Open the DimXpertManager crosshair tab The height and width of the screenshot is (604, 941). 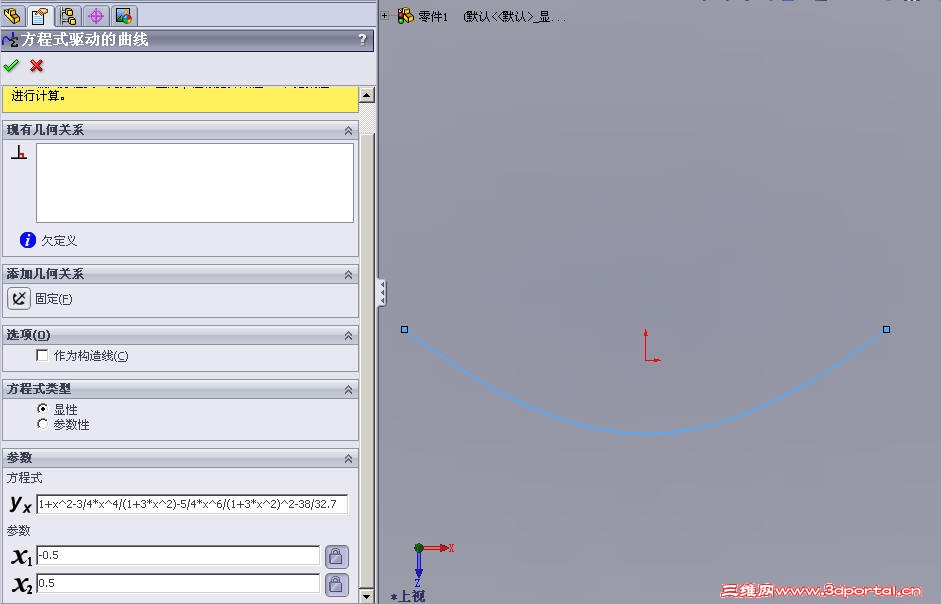(95, 15)
